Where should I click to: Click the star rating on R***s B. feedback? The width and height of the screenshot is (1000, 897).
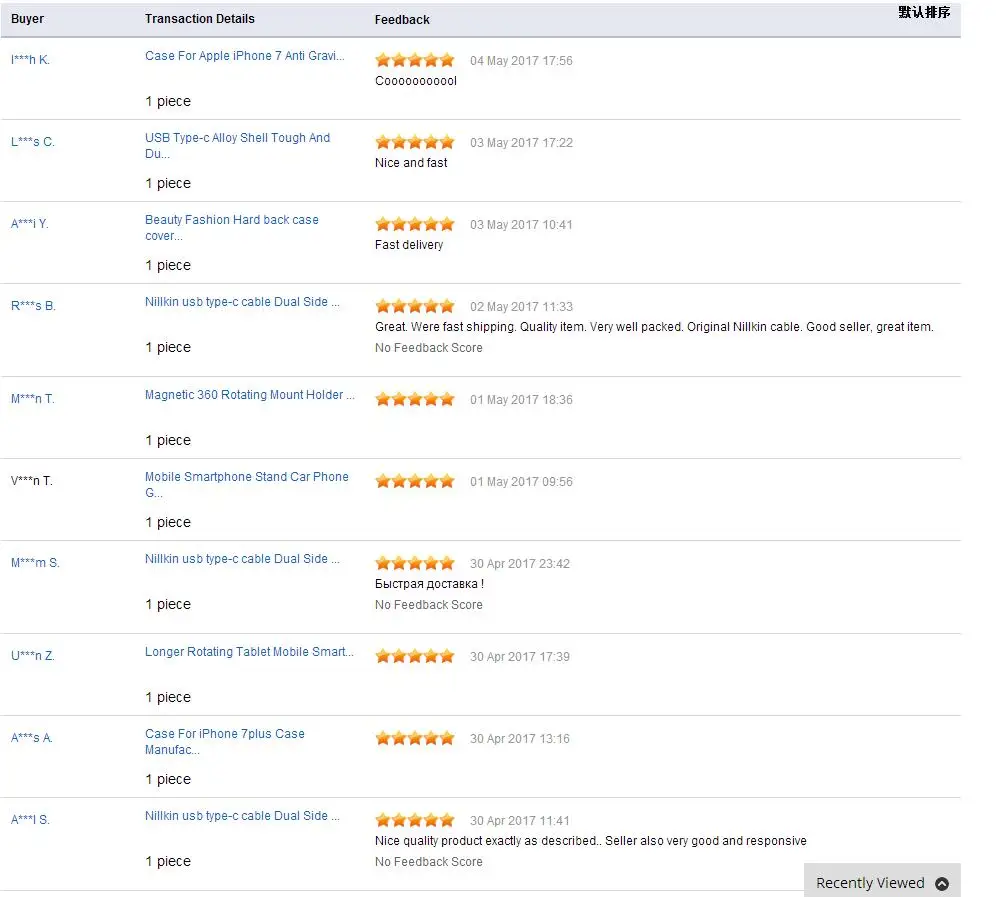[415, 306]
